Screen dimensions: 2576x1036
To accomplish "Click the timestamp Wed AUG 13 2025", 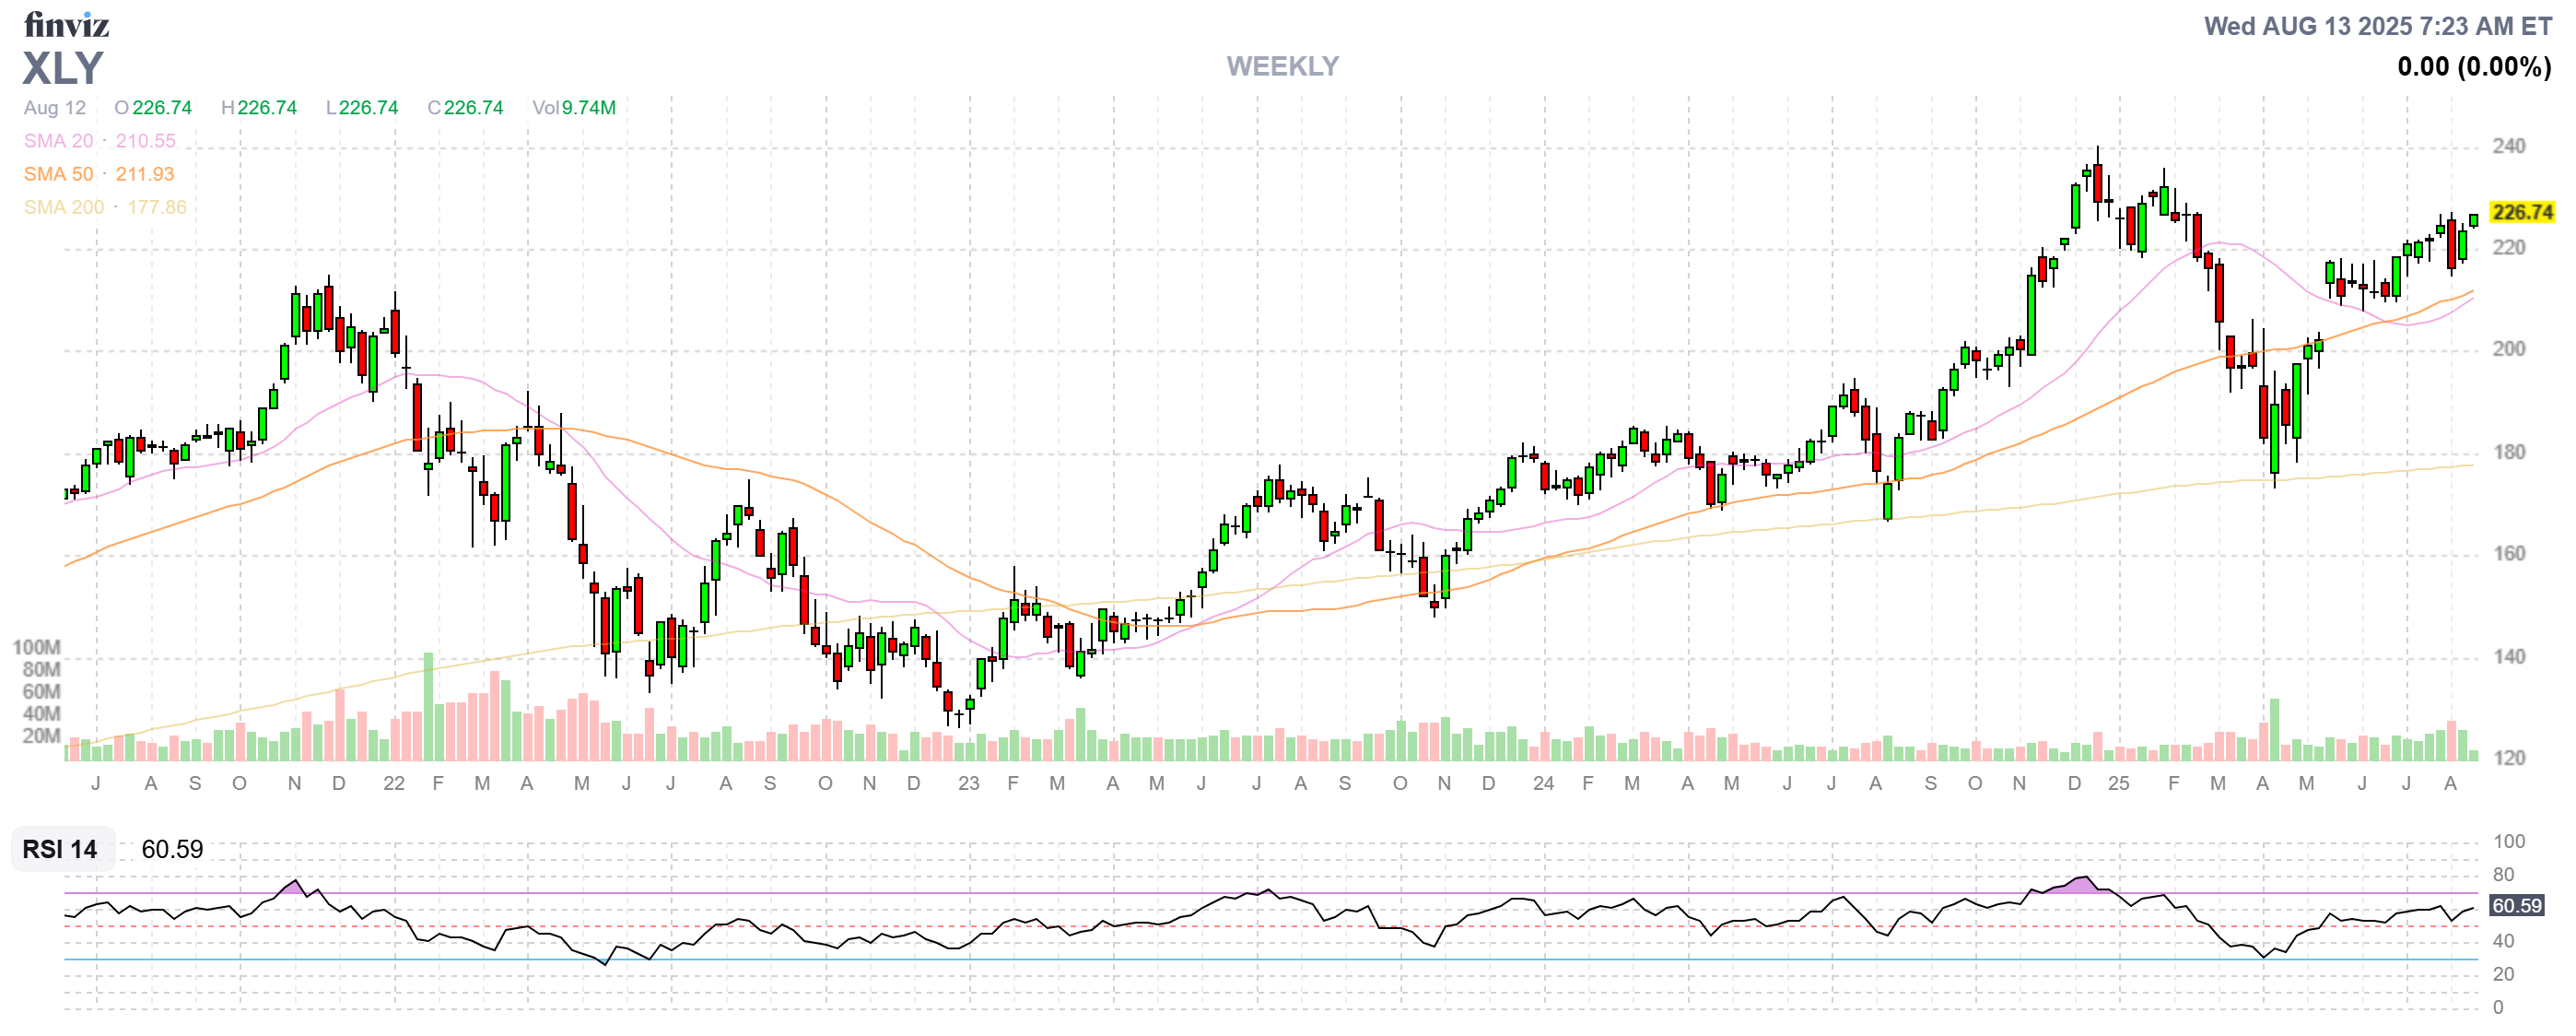I will click(2377, 26).
